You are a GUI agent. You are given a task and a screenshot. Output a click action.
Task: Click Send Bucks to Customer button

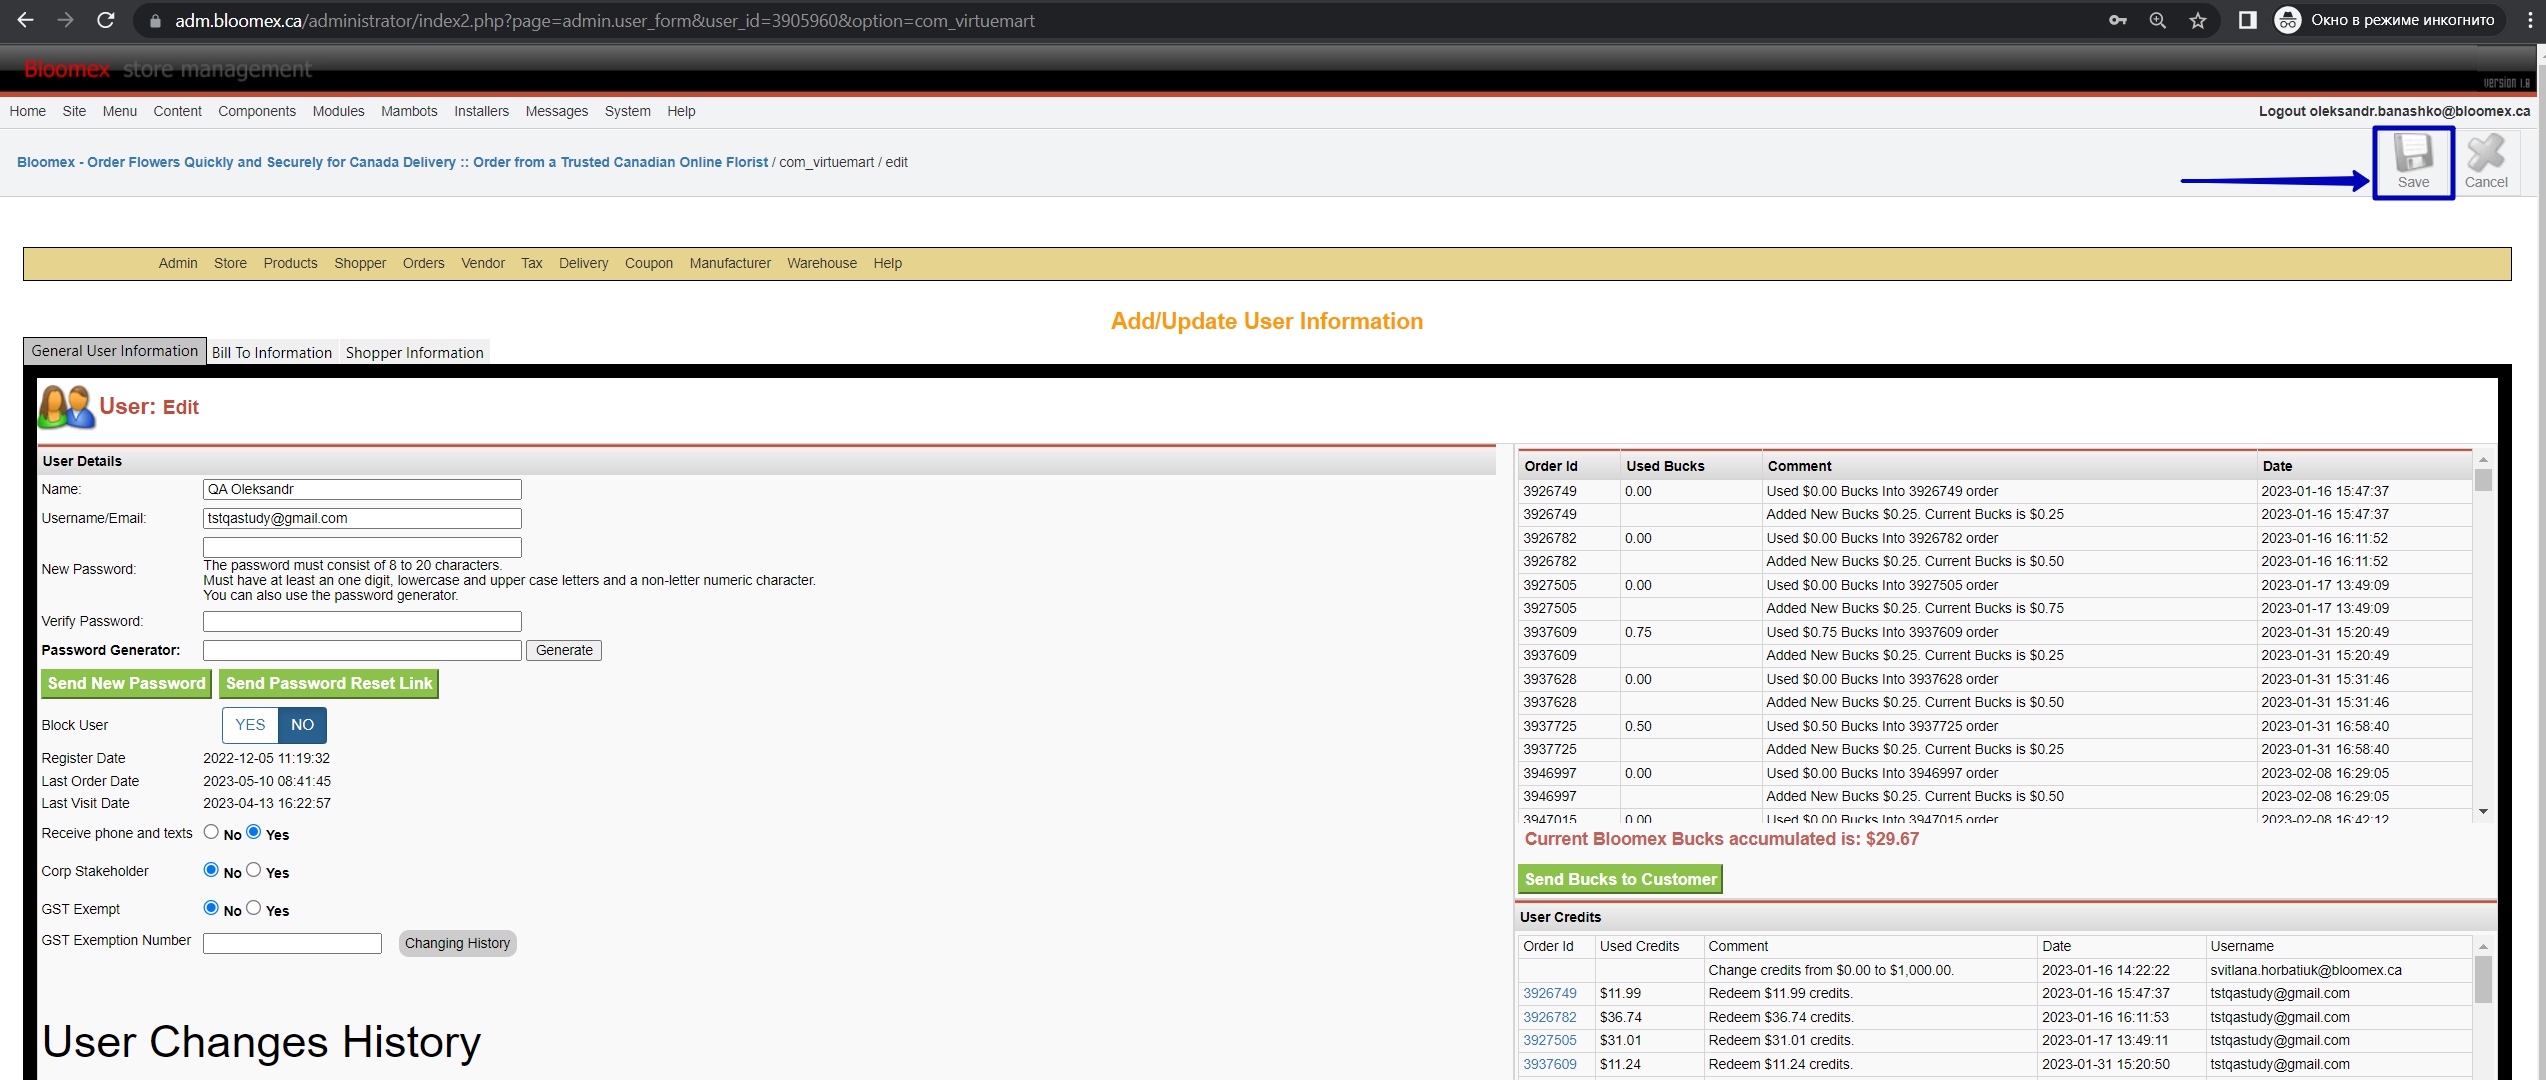point(1620,879)
